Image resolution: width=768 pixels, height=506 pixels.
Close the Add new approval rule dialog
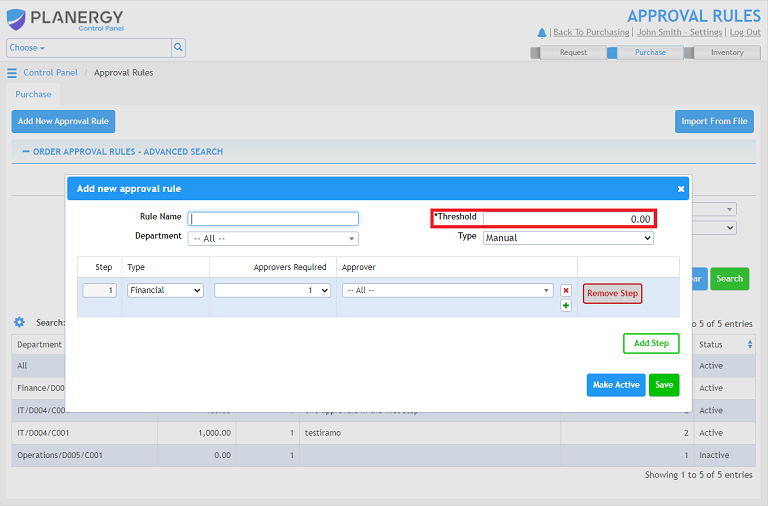(x=681, y=189)
